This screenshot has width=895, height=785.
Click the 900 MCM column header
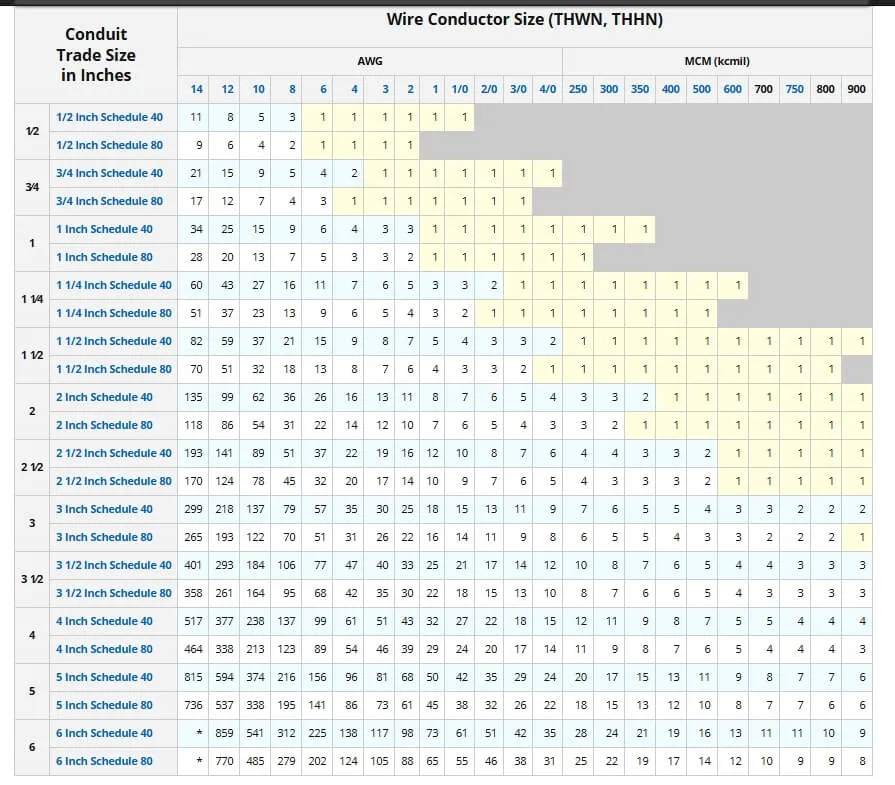[856, 89]
